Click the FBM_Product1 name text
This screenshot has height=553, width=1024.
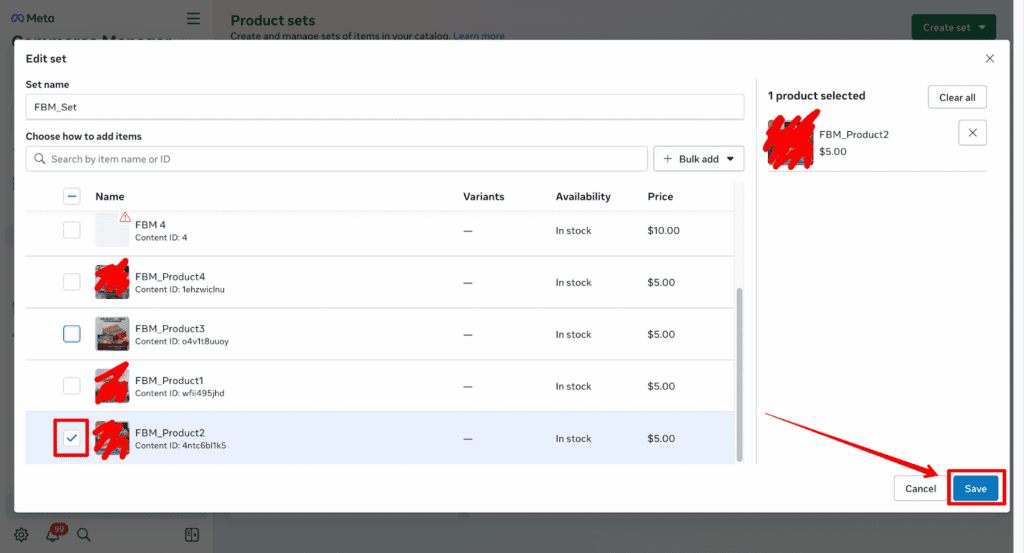coord(169,380)
